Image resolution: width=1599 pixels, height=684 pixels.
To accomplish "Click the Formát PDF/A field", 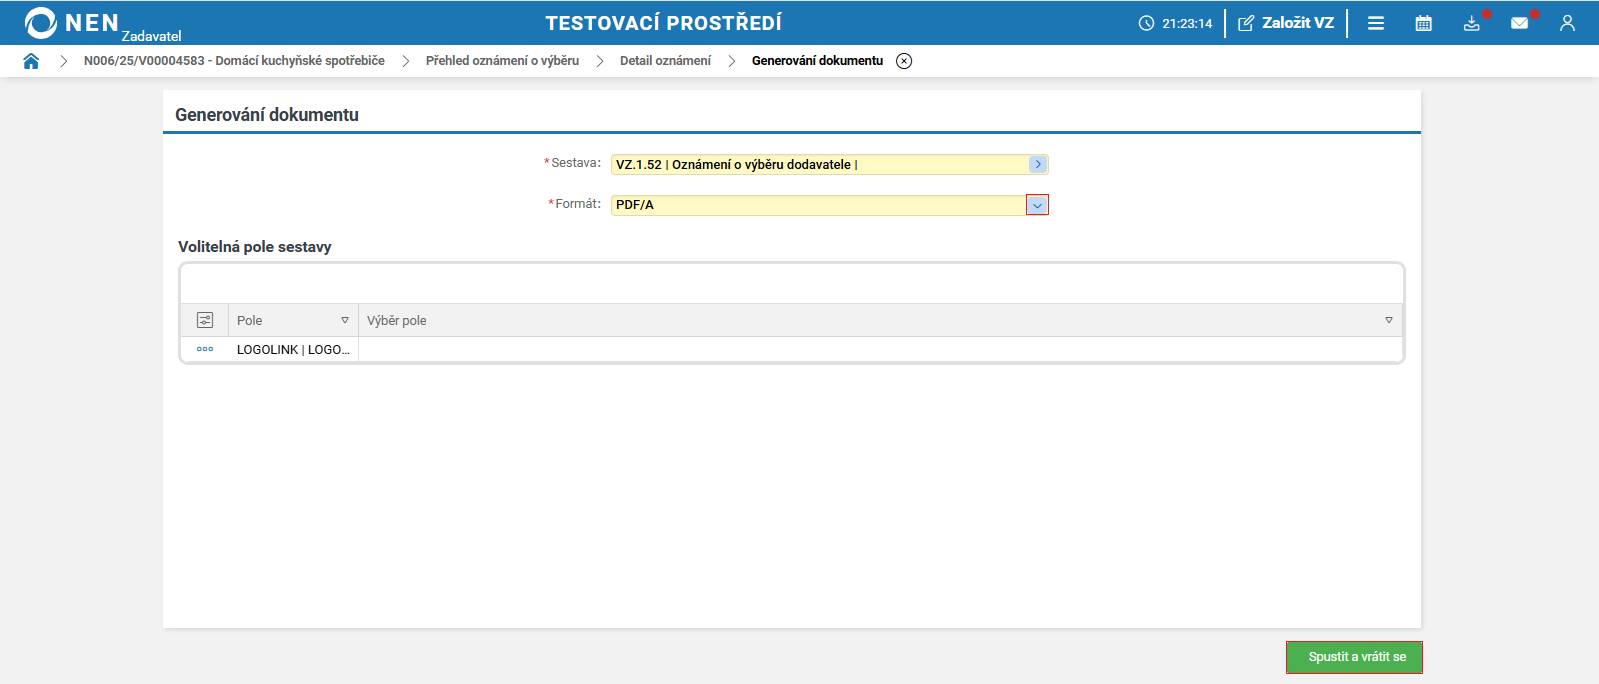I will [818, 205].
